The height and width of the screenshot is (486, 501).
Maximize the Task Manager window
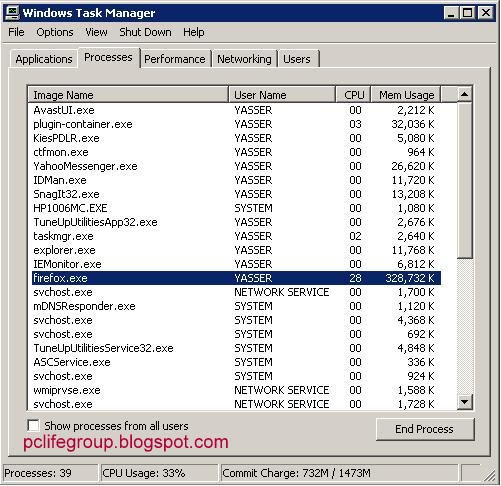[467, 13]
